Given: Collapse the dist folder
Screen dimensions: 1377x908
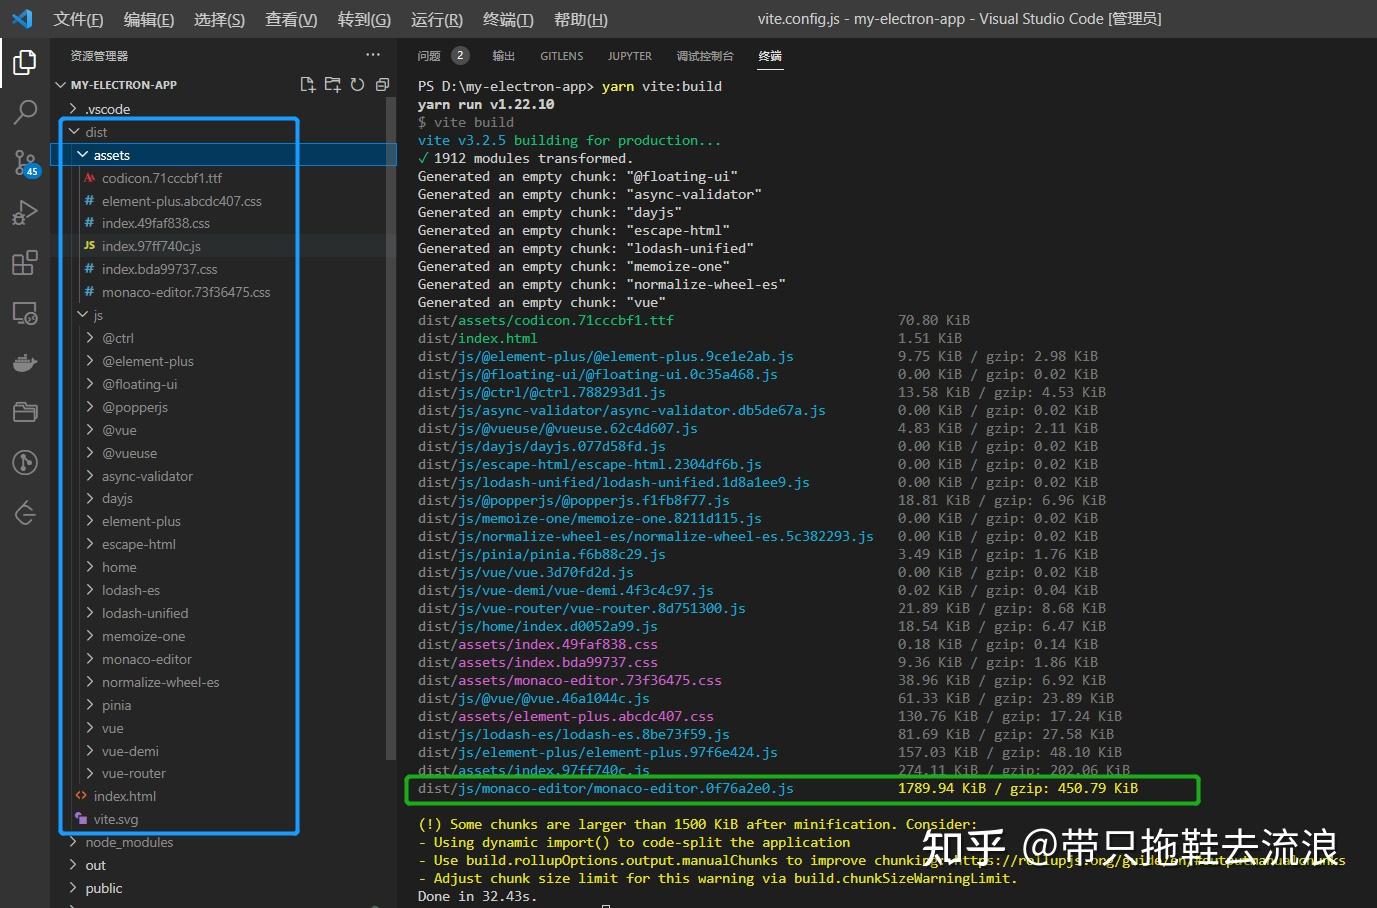Looking at the screenshot, I should pos(96,132).
